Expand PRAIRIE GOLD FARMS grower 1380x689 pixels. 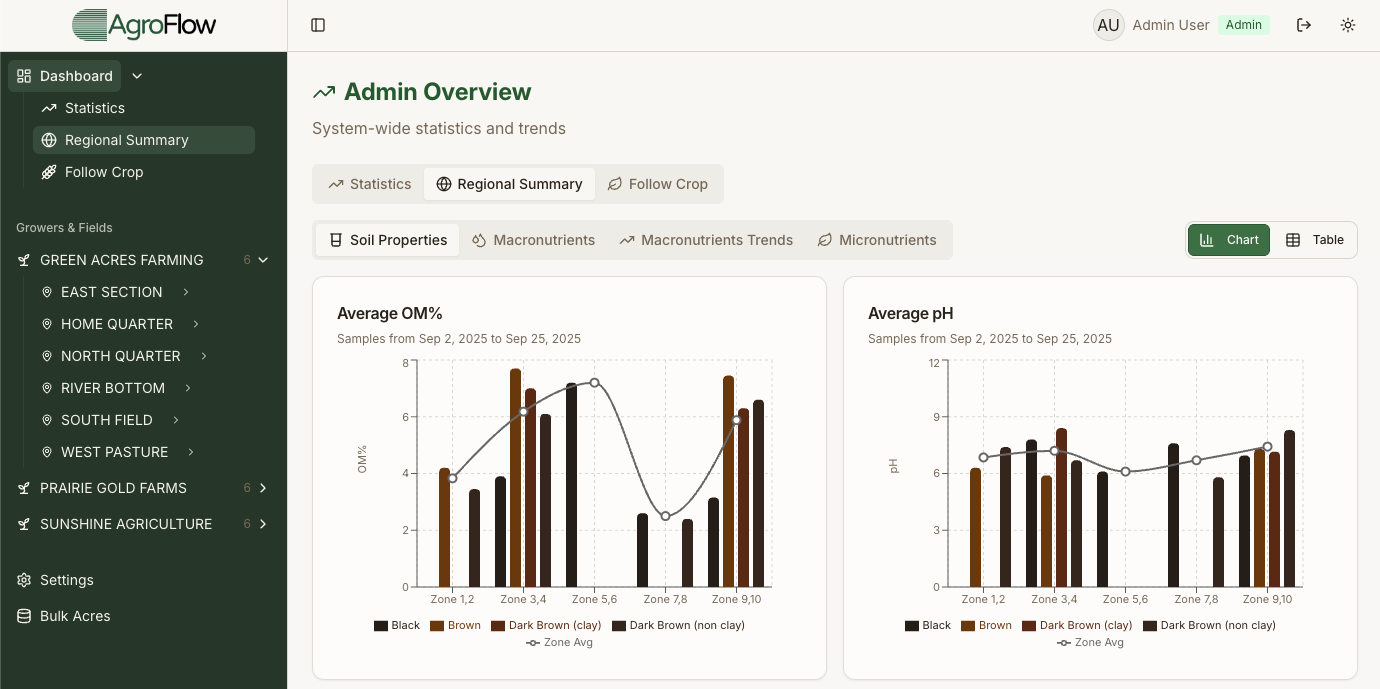pyautogui.click(x=263, y=488)
